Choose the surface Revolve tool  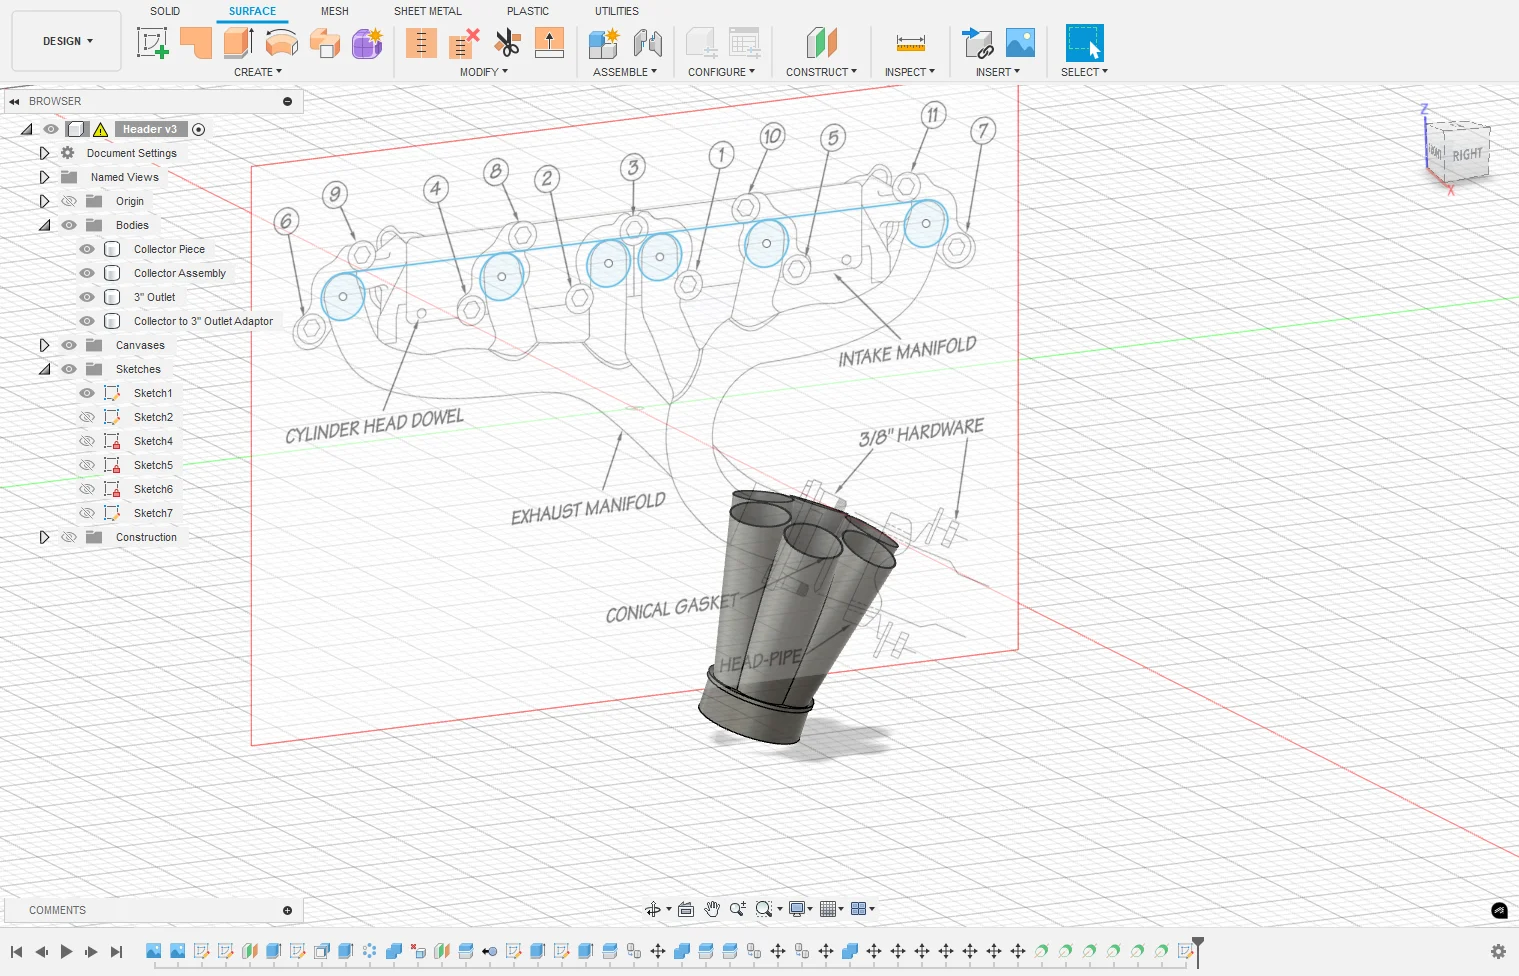pos(282,43)
